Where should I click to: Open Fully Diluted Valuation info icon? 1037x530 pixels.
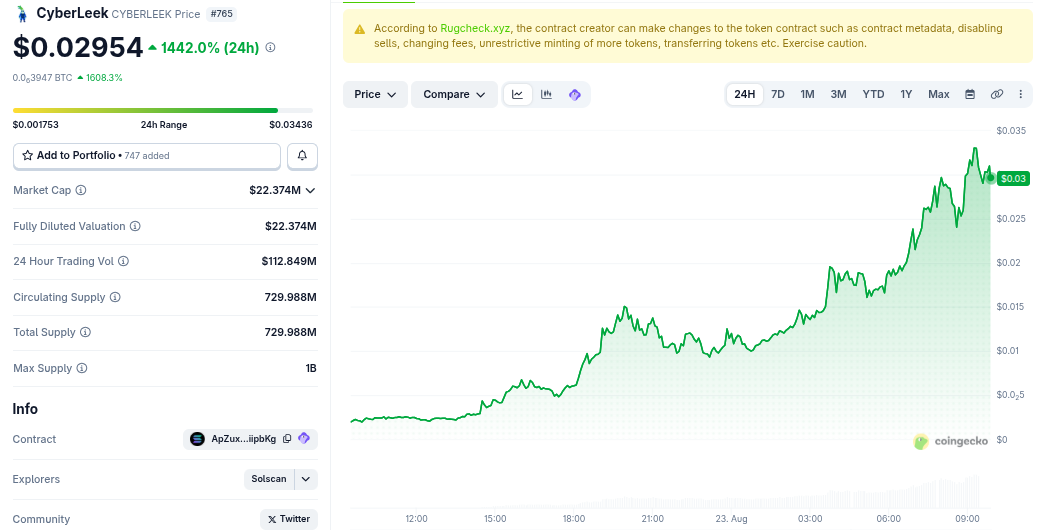pos(135,226)
